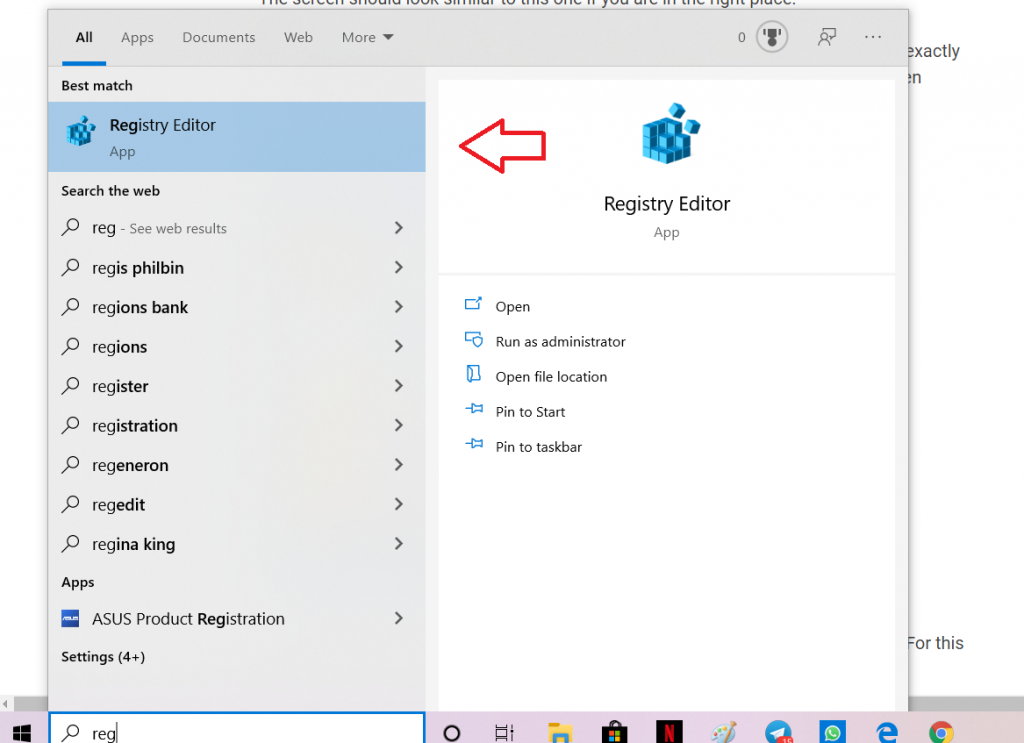Viewport: 1024px width, 743px height.
Task: Switch to the Documents tab
Action: (x=219, y=37)
